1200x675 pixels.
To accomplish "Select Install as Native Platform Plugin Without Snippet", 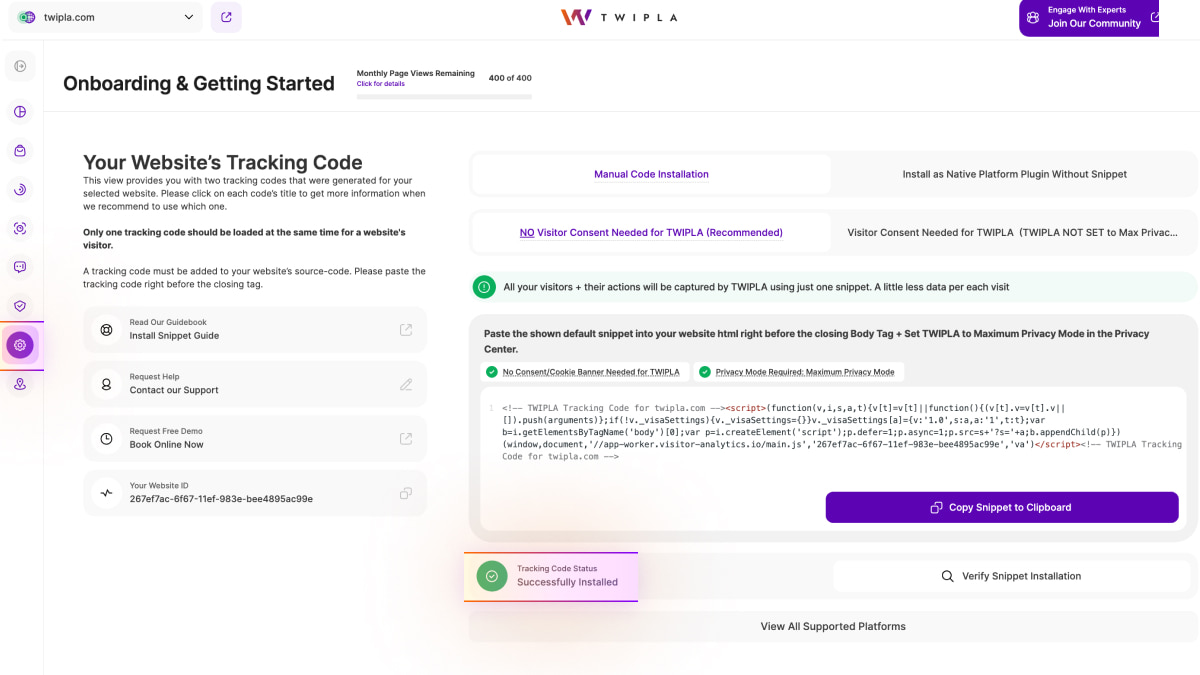I will (1013, 173).
